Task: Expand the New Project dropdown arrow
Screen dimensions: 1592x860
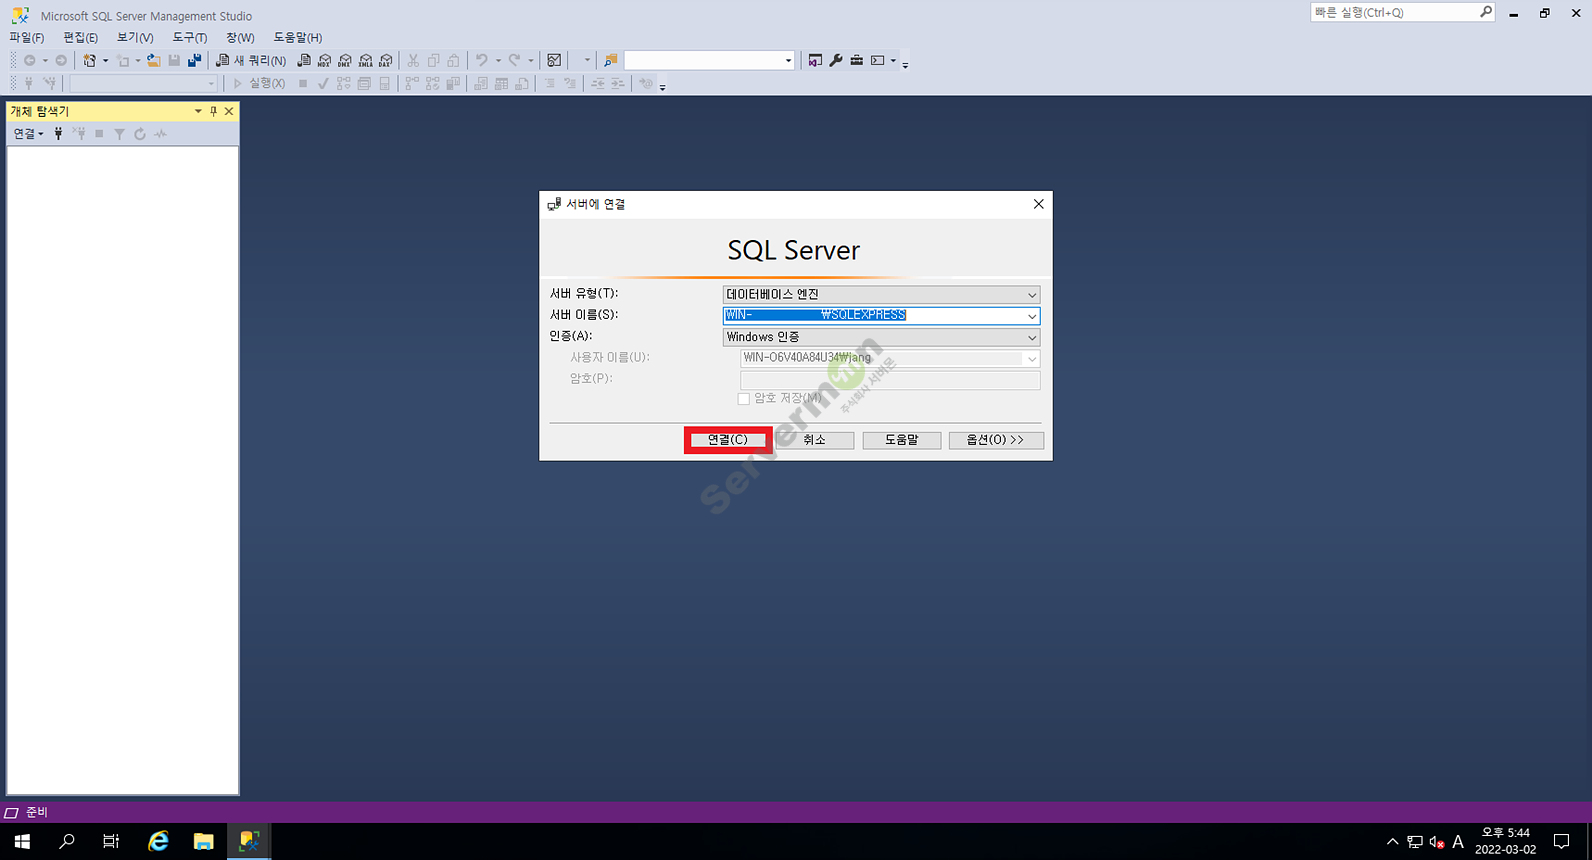Action: 104,60
